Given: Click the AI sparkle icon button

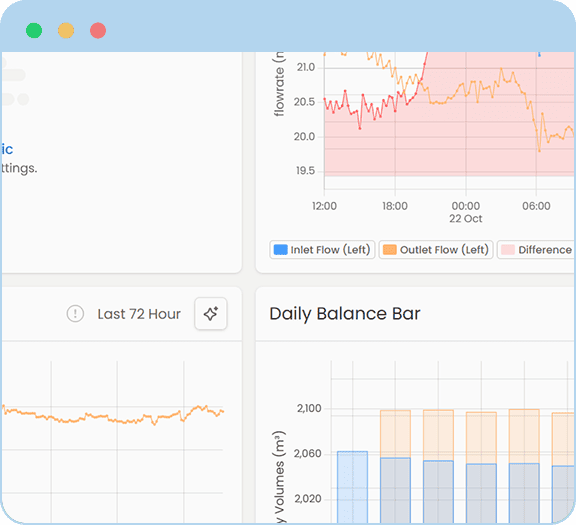Looking at the screenshot, I should tap(210, 314).
